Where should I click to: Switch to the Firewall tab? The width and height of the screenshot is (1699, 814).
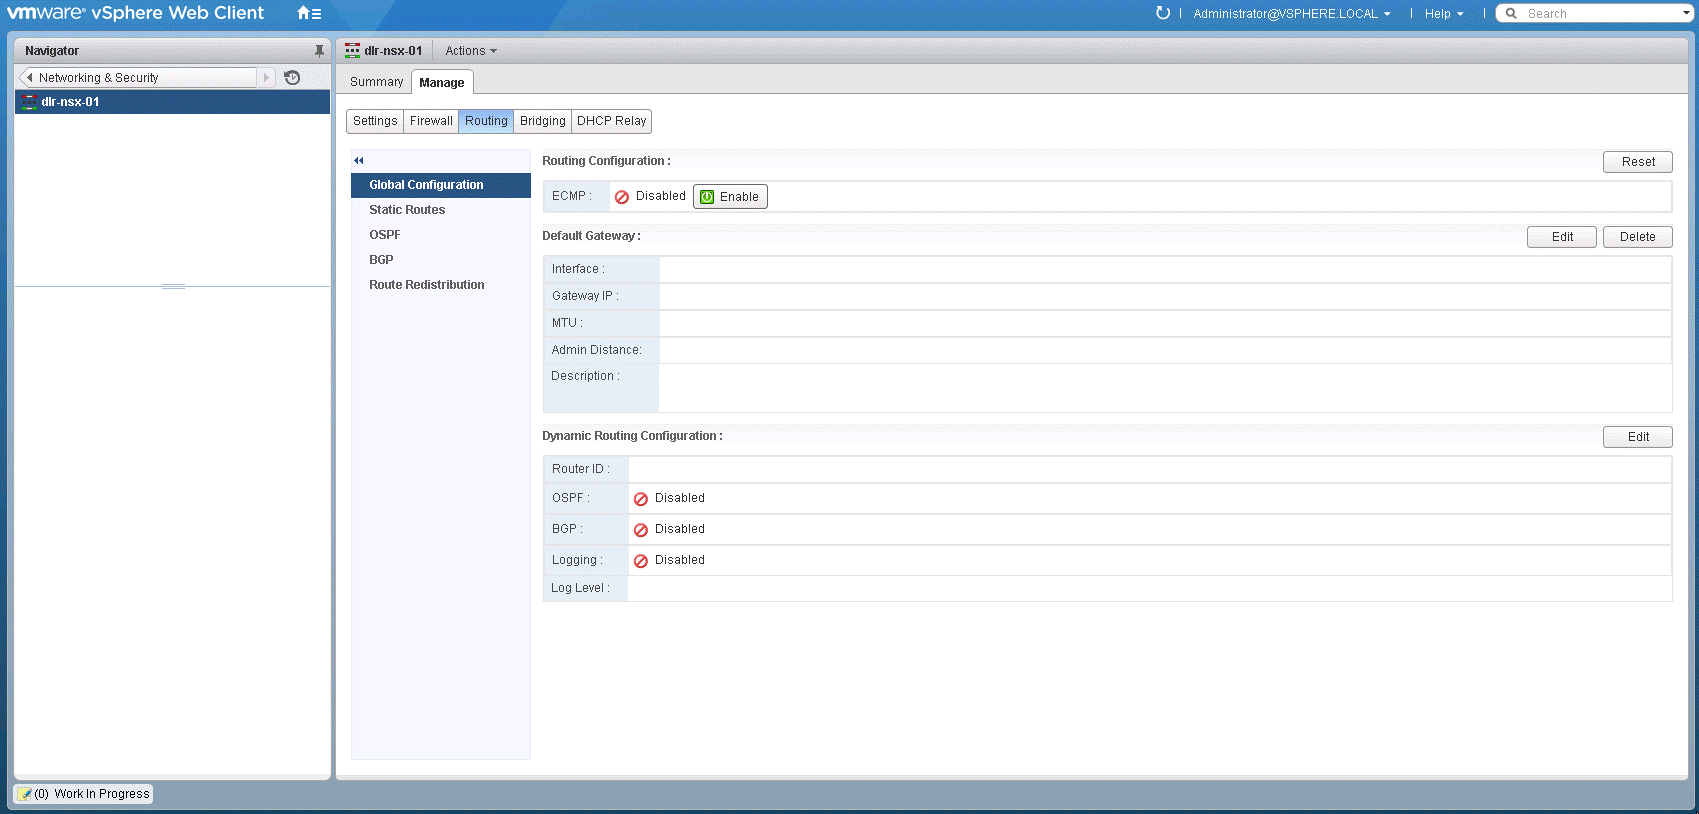[431, 121]
